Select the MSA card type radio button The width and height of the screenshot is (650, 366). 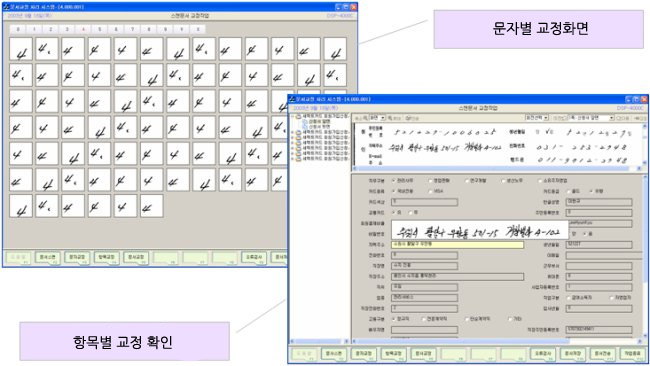click(x=430, y=191)
